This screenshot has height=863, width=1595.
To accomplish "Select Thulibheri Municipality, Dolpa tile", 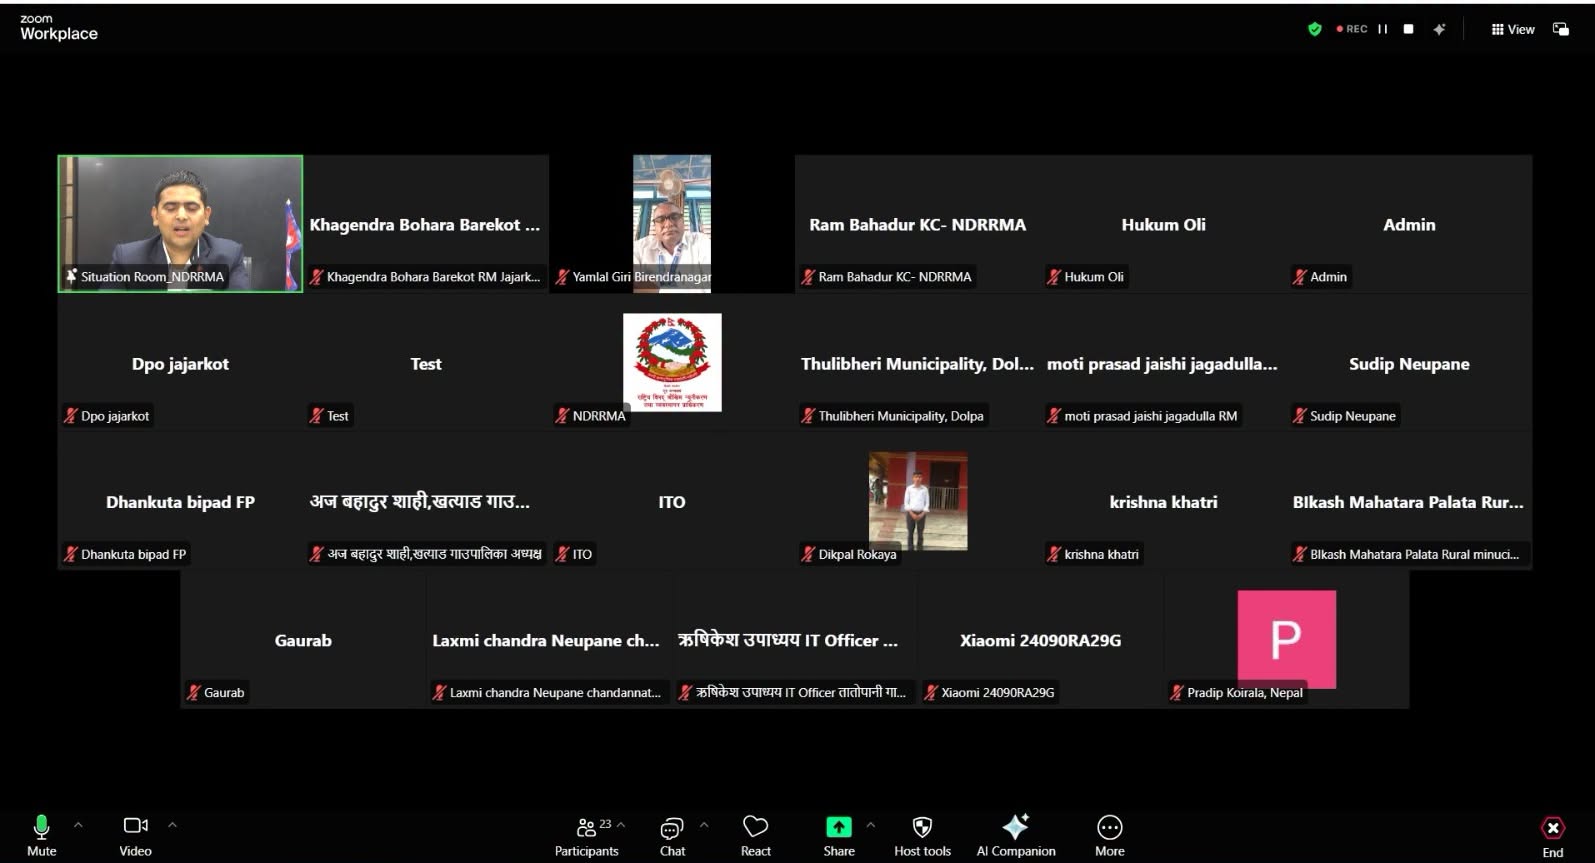I will [917, 363].
